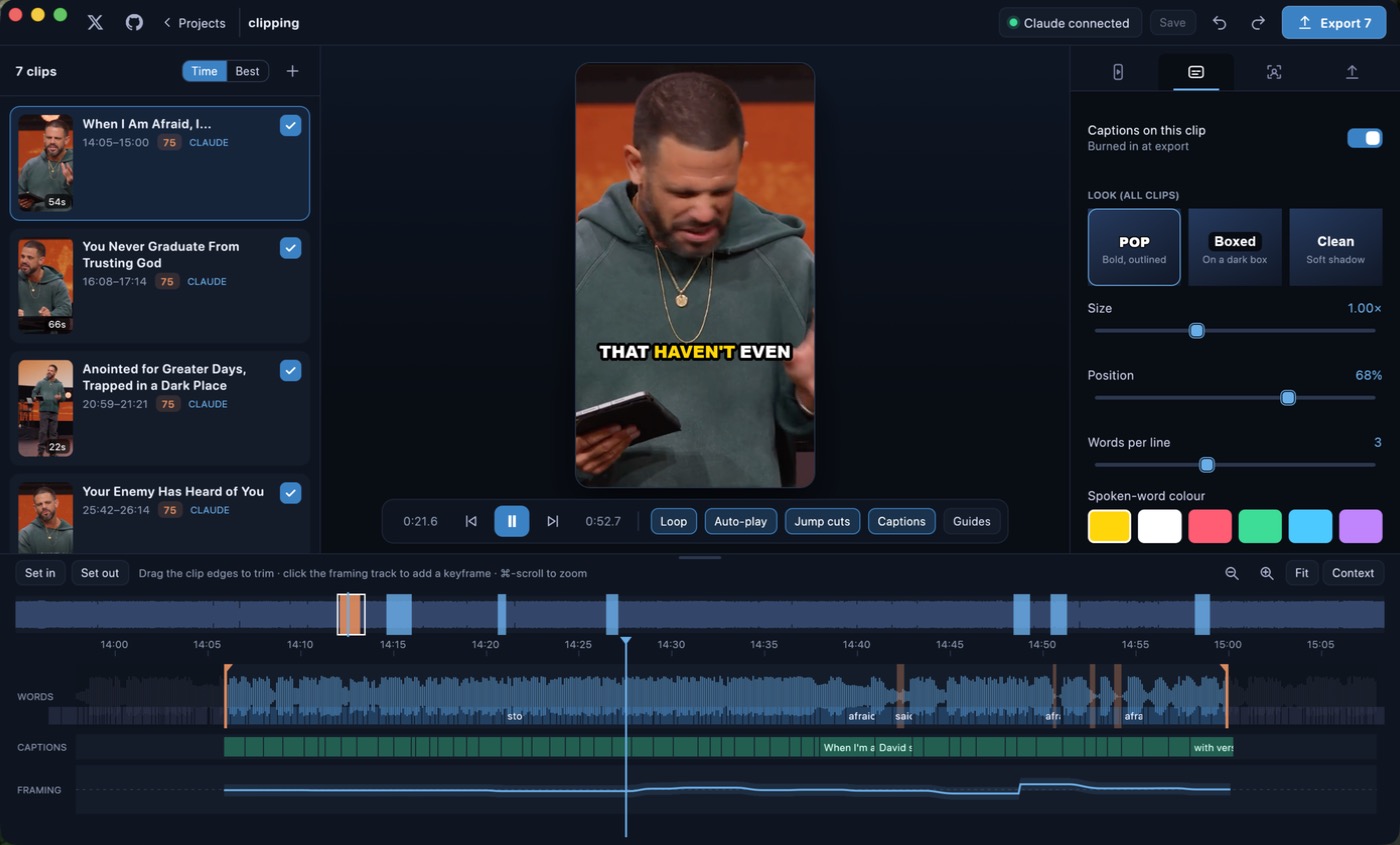Click the Size slider handle

1196,331
